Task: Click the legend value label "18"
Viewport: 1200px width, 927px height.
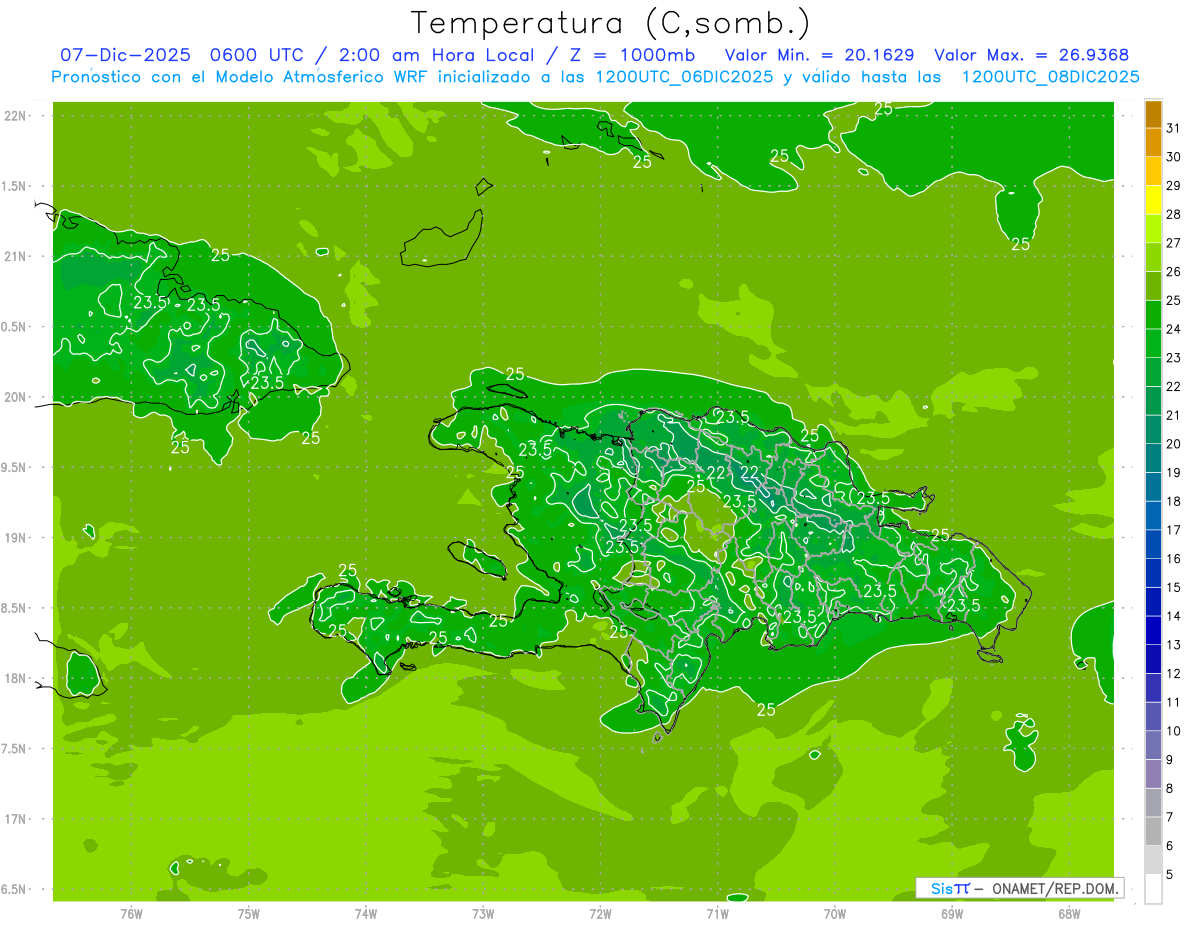Action: pos(1174,501)
